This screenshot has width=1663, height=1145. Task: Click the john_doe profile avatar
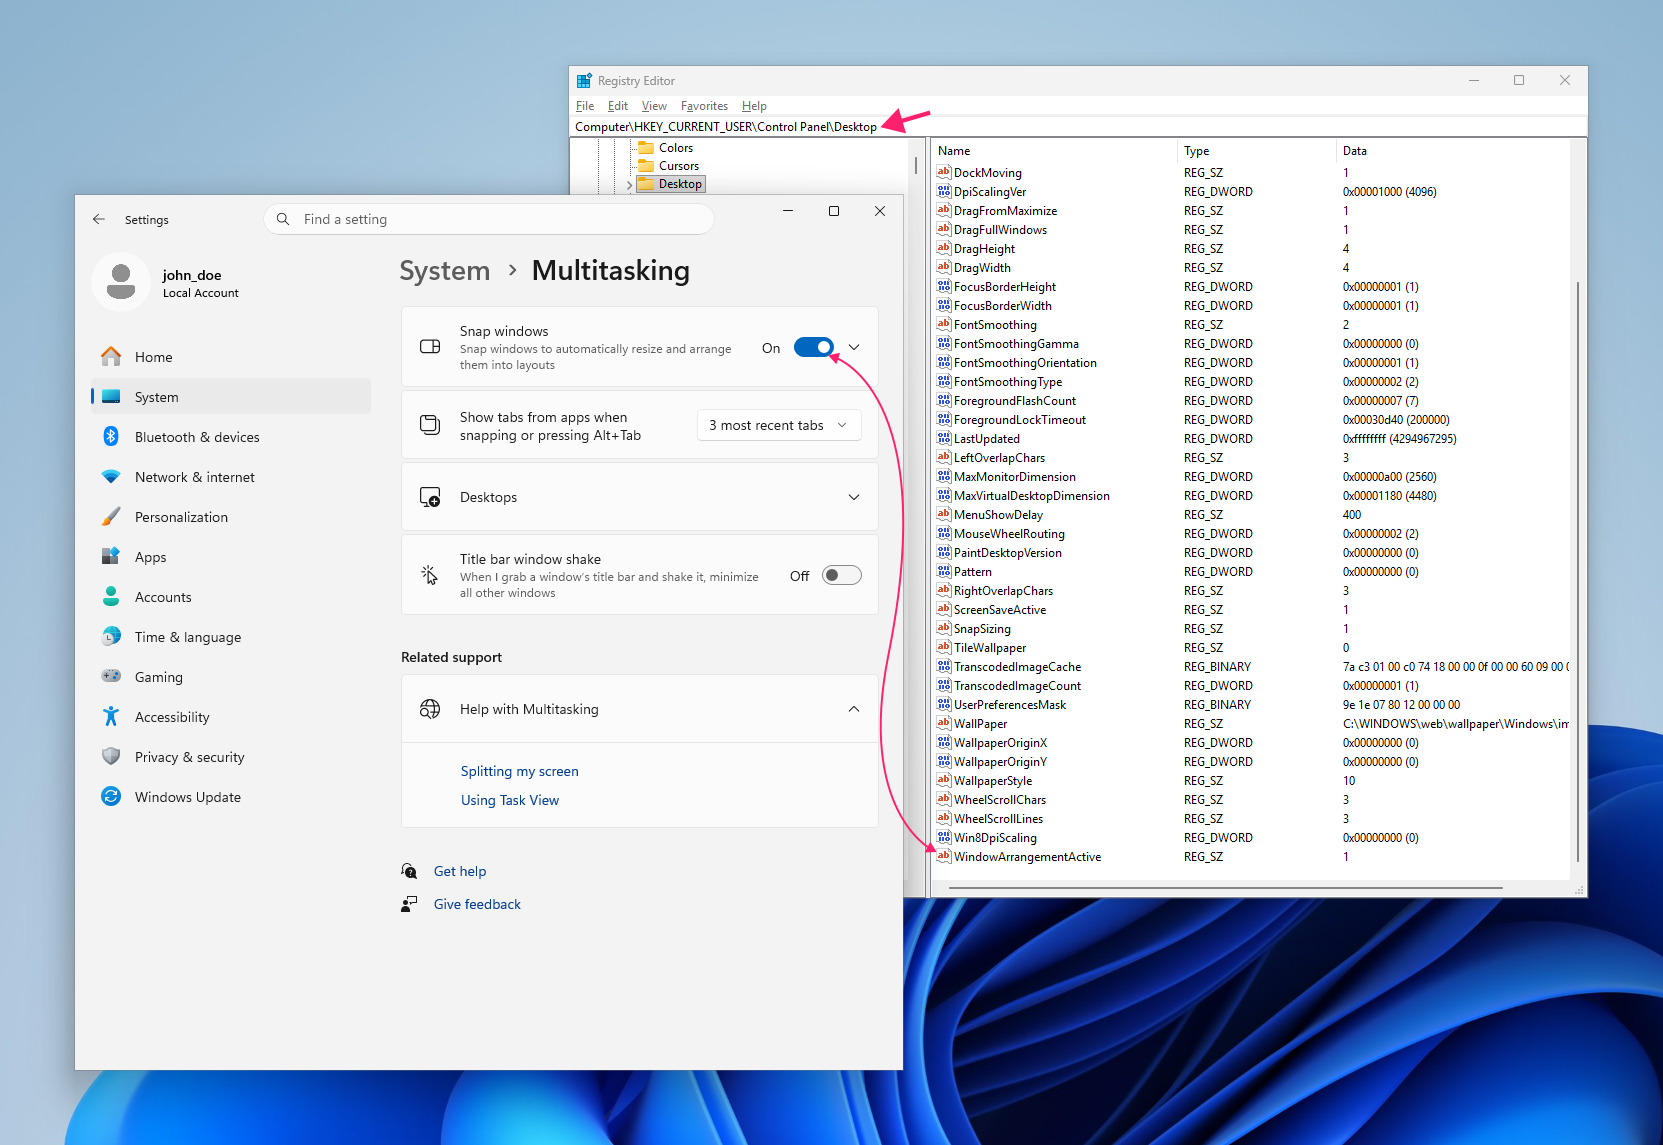(x=121, y=282)
